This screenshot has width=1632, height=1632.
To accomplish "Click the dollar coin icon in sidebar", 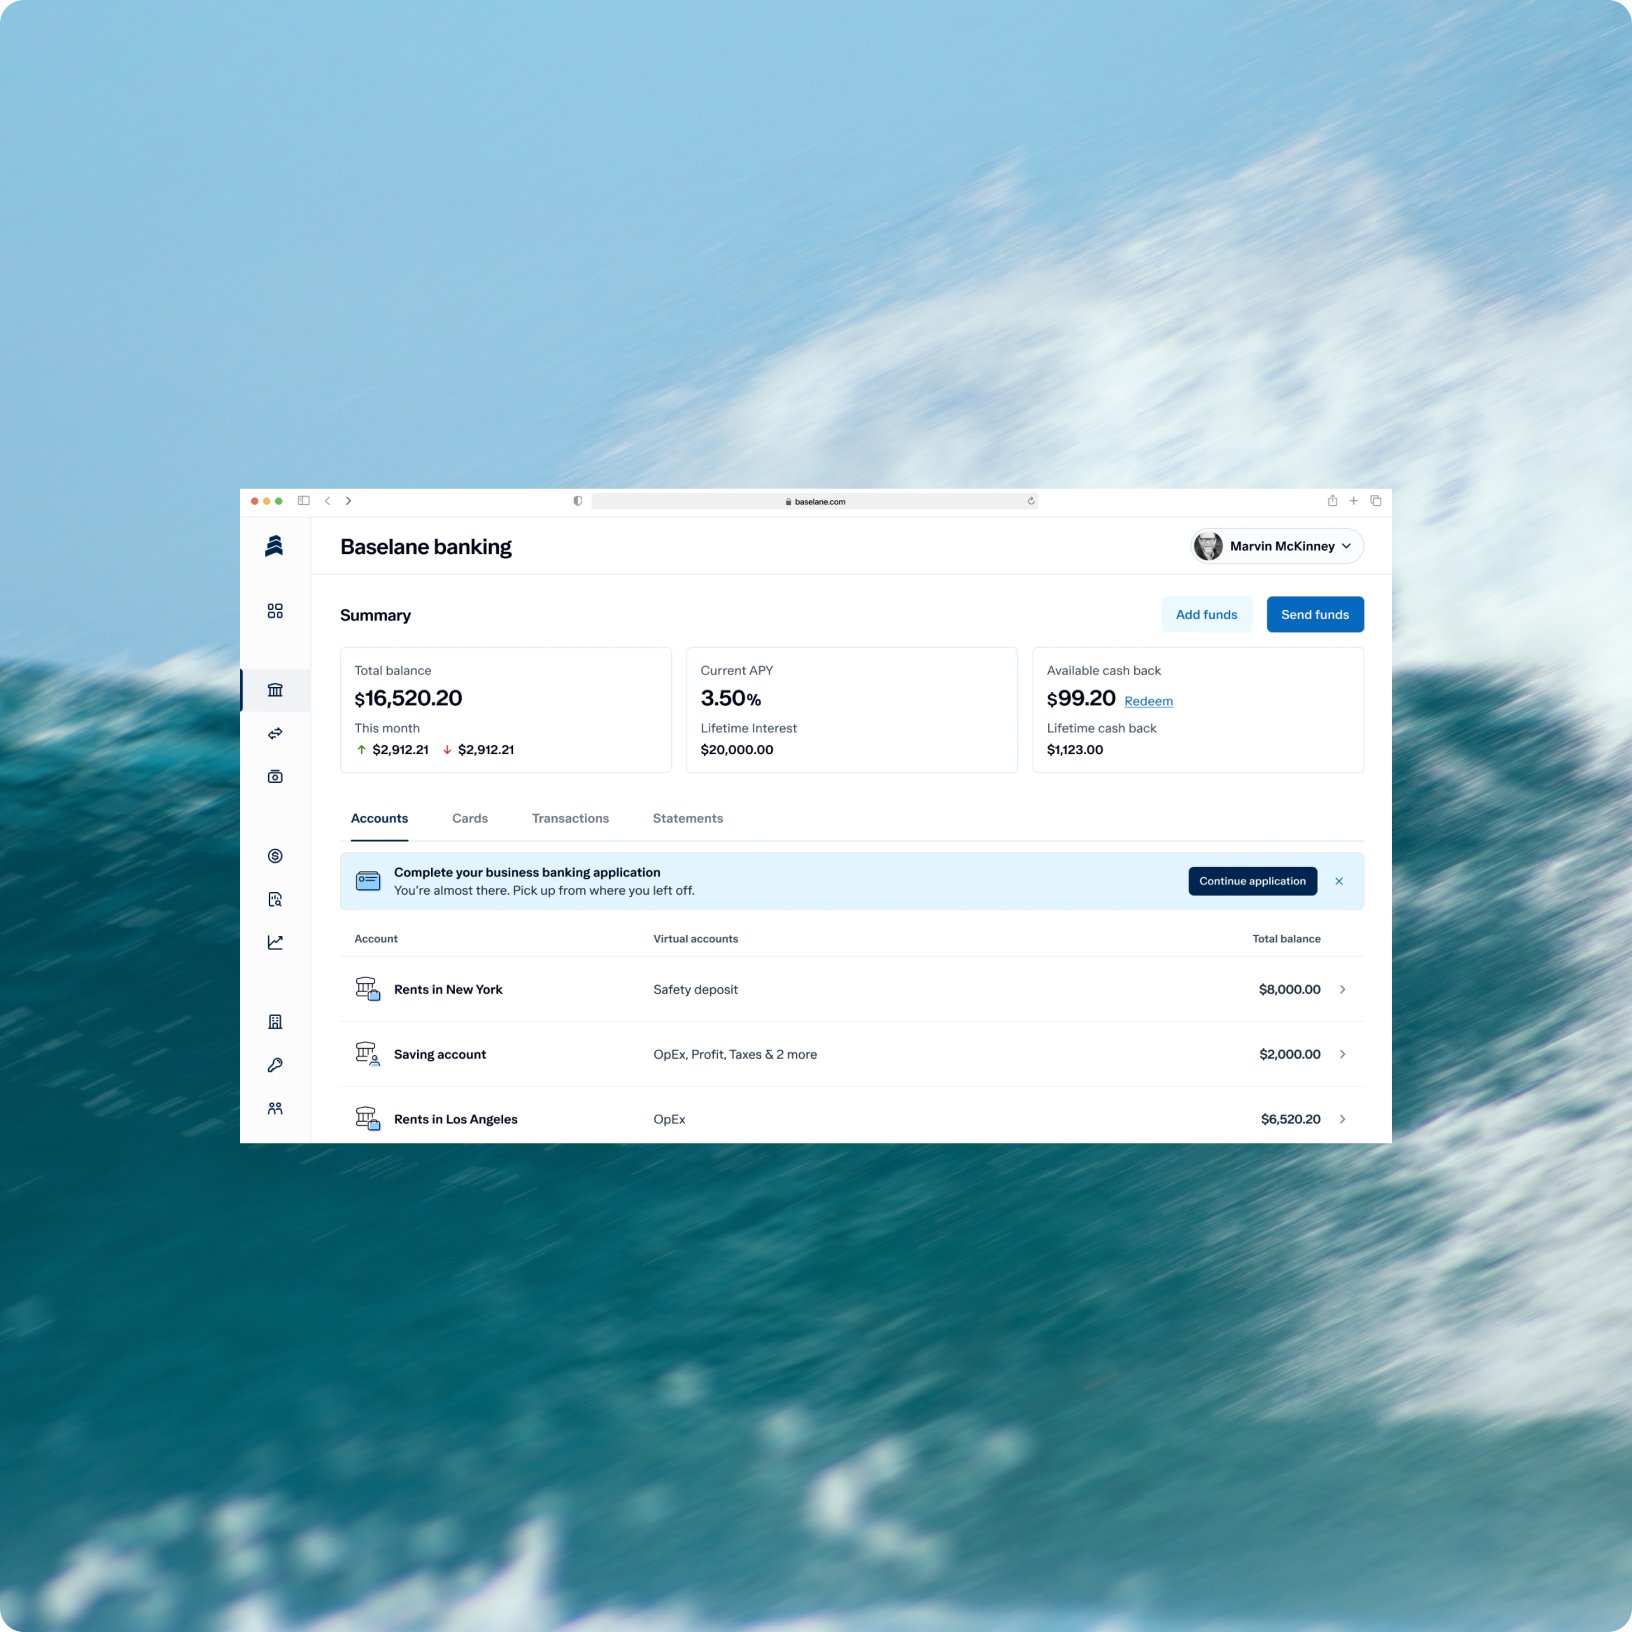I will (x=275, y=856).
